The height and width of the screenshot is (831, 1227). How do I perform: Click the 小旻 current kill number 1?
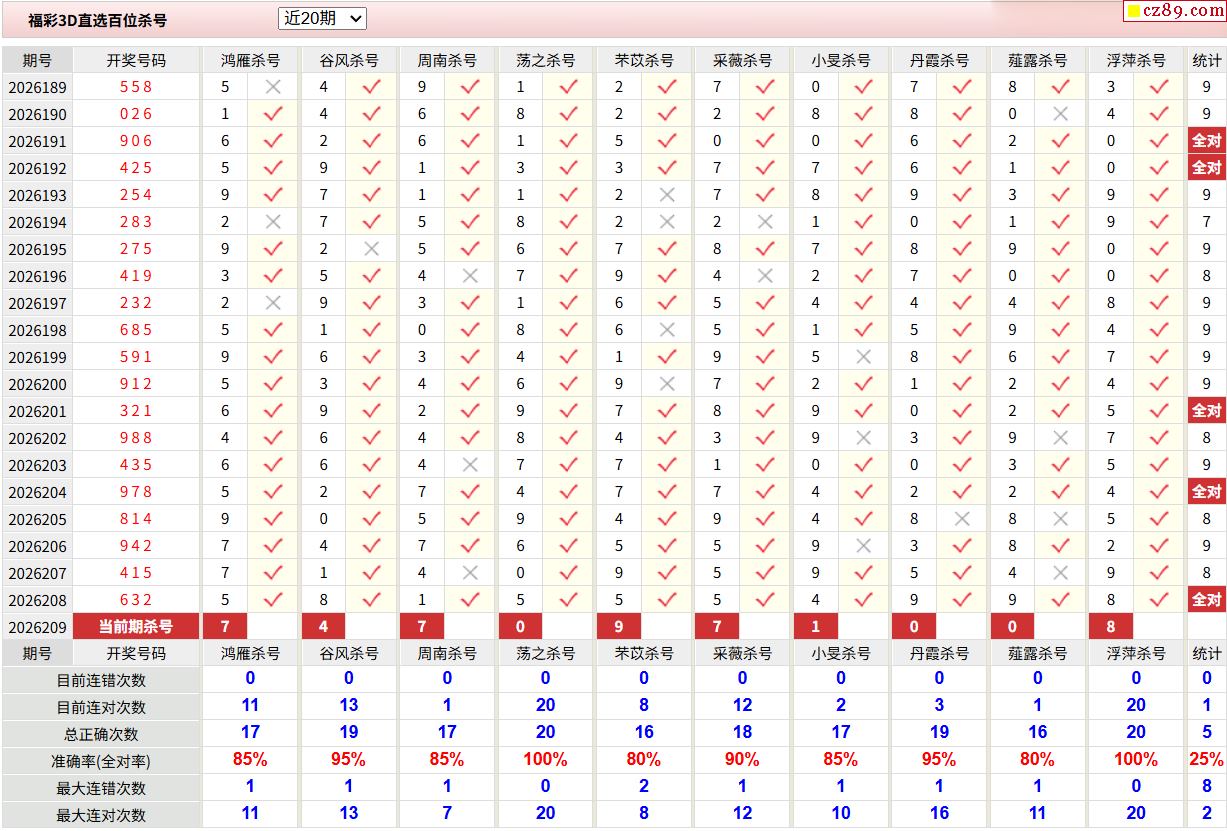816,627
